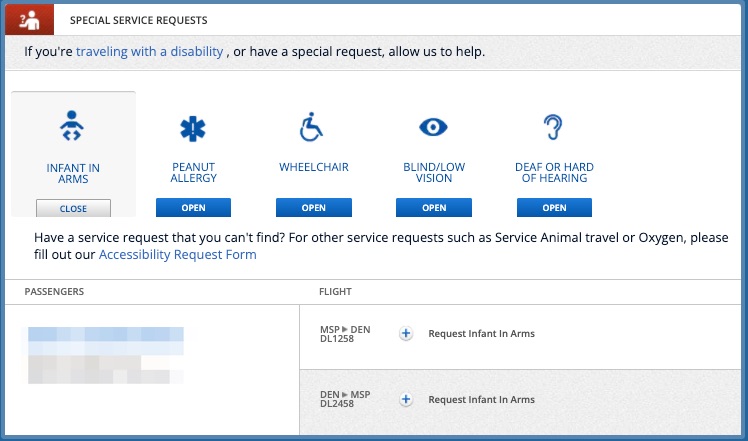This screenshot has height=441, width=748.
Task: Expand Peanut Allergy with its OPEN button
Action: 193,208
